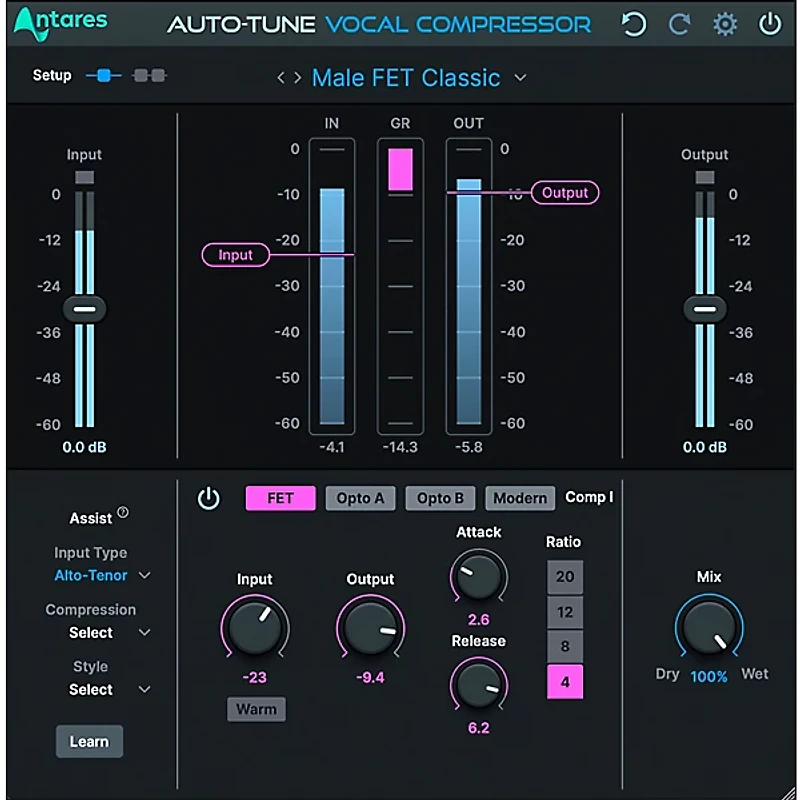Select the Modern compressor mode
800x800 pixels.
point(520,498)
